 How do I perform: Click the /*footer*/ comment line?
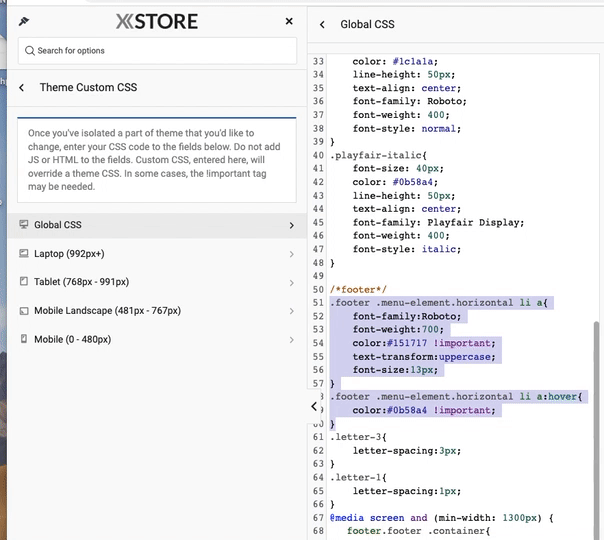point(358,289)
